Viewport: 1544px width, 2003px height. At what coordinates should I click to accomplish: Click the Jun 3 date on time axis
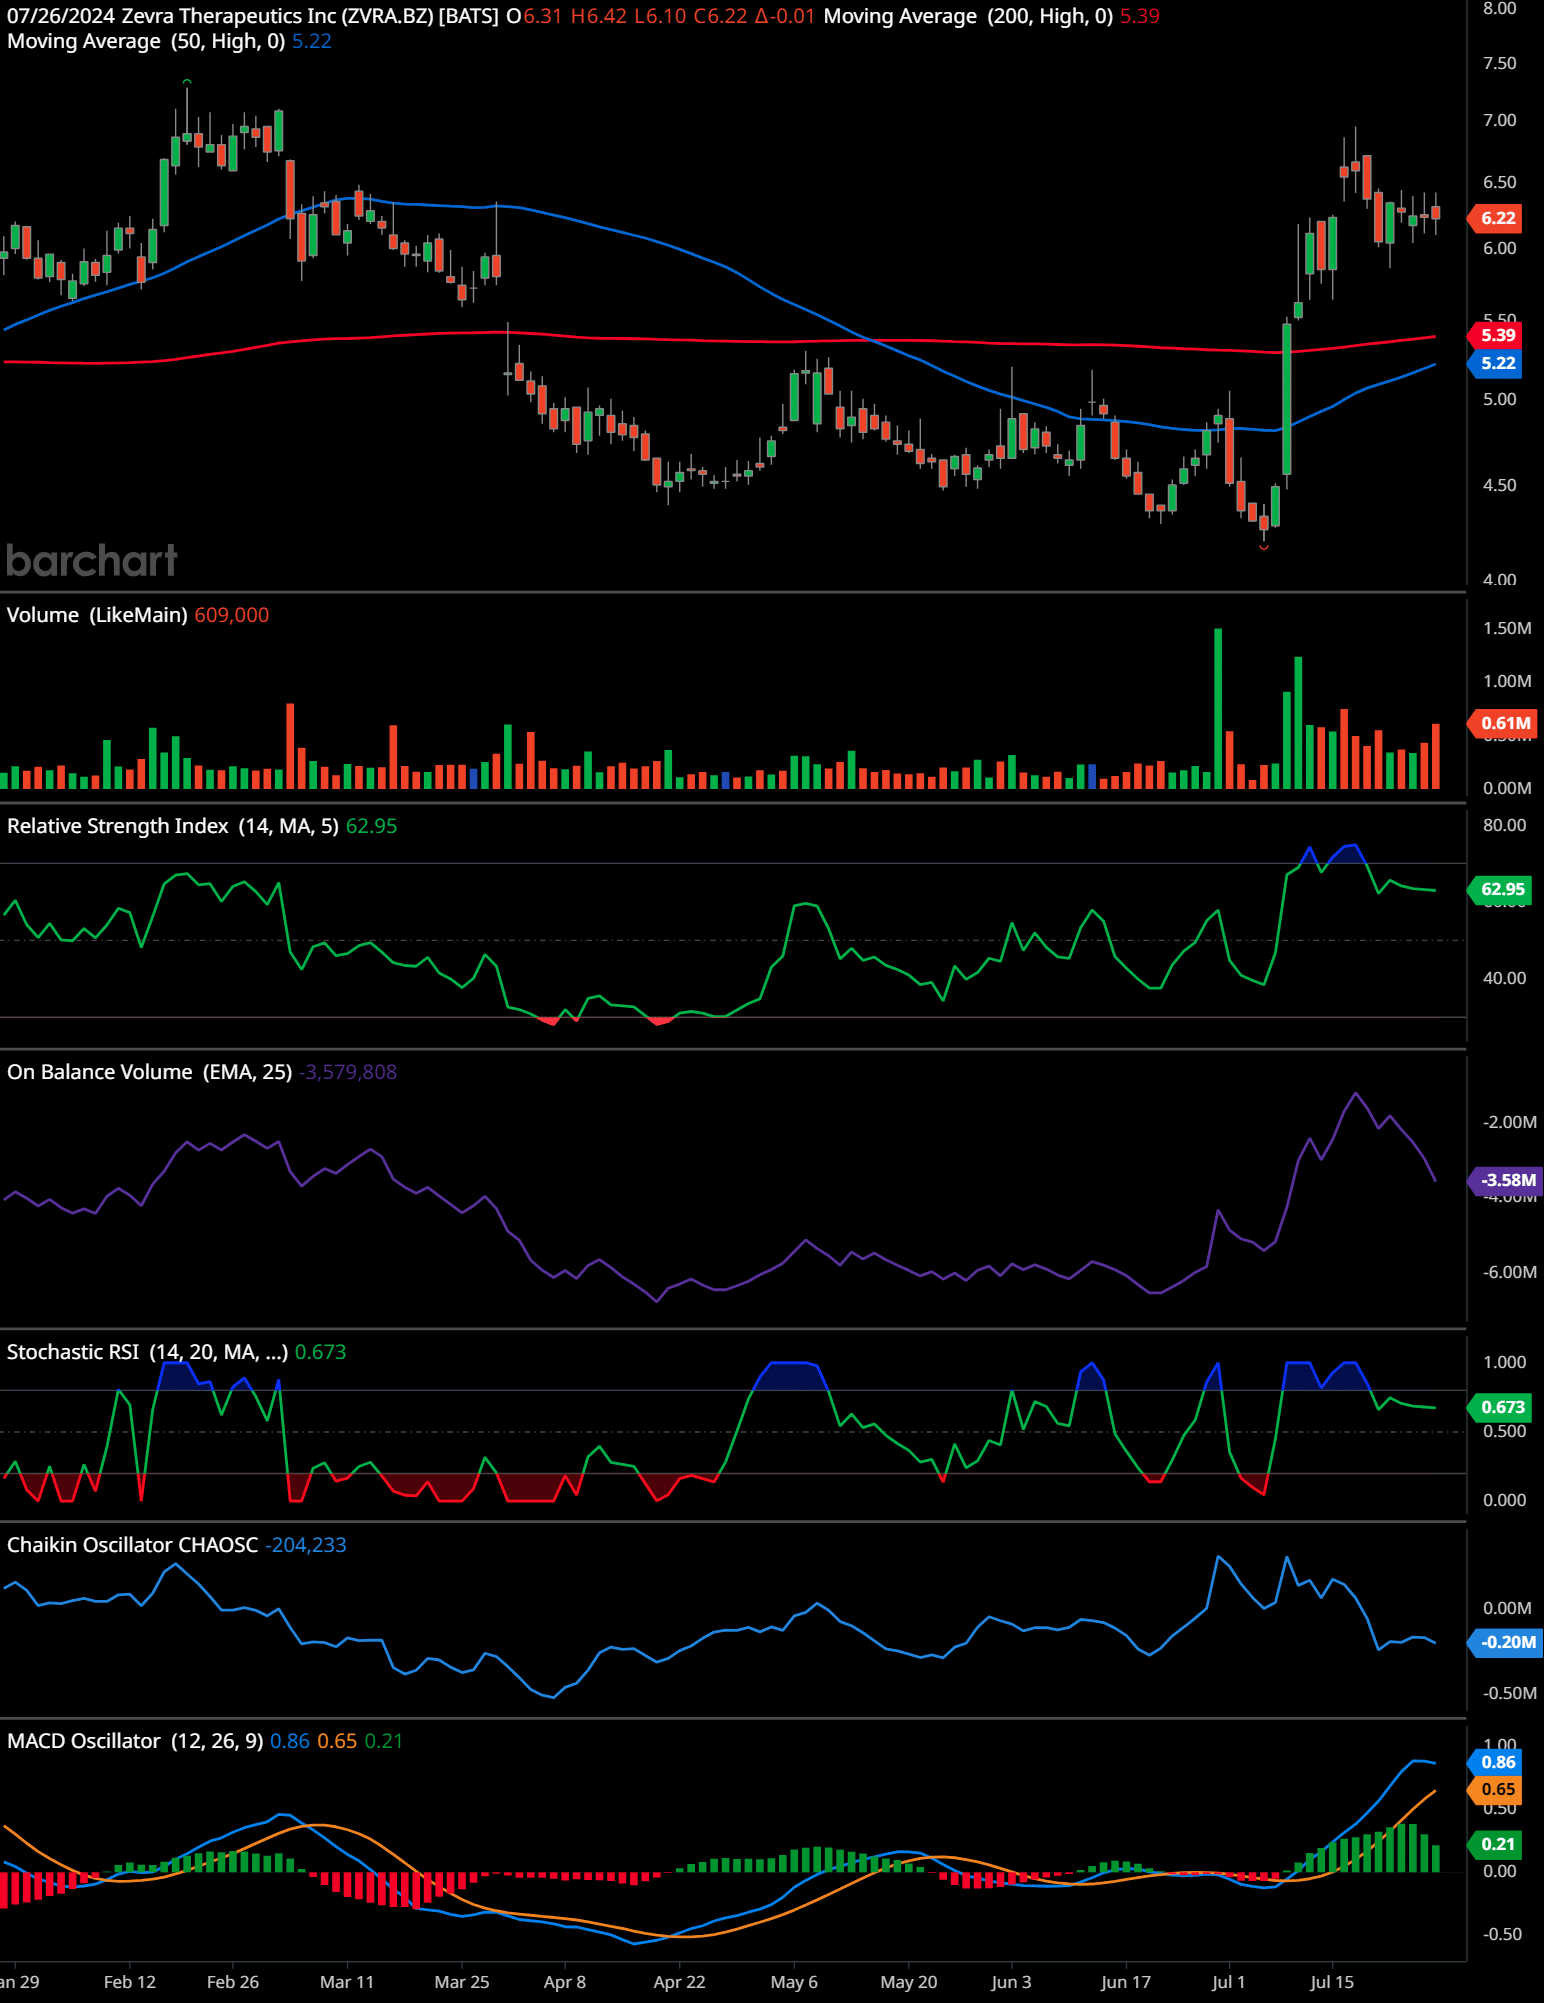point(1012,1982)
